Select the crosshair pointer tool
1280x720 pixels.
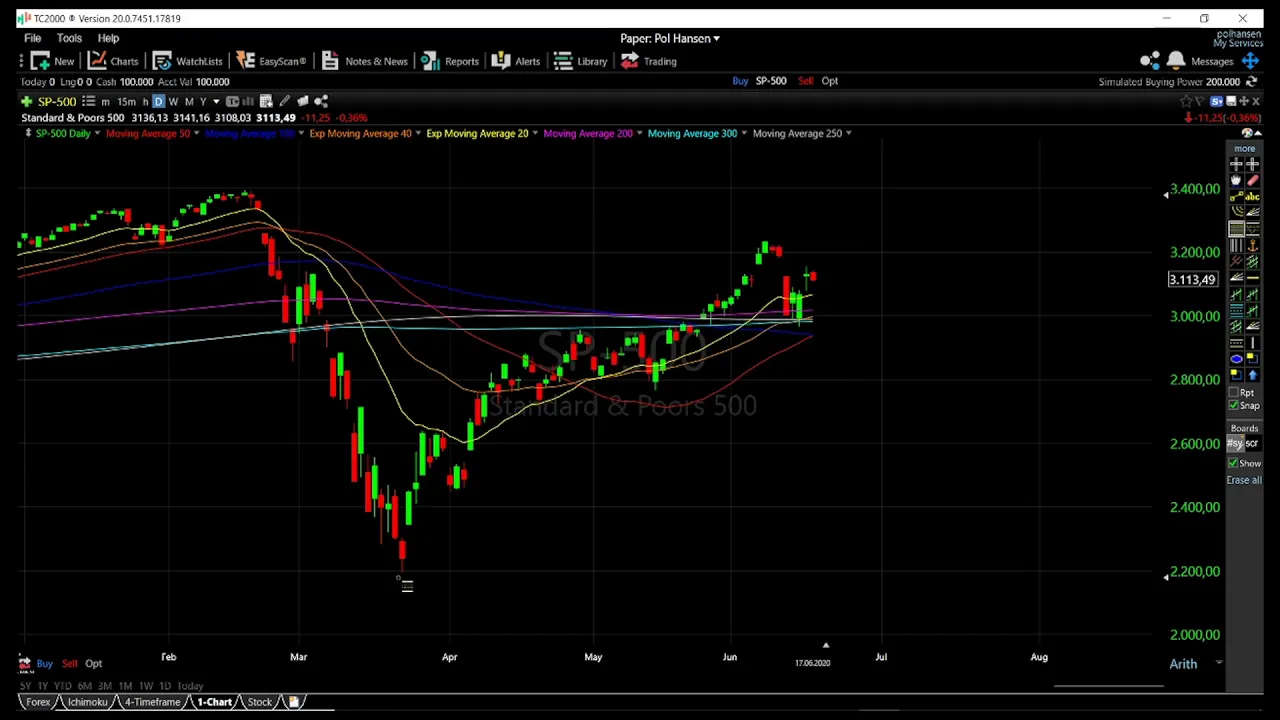point(1236,164)
